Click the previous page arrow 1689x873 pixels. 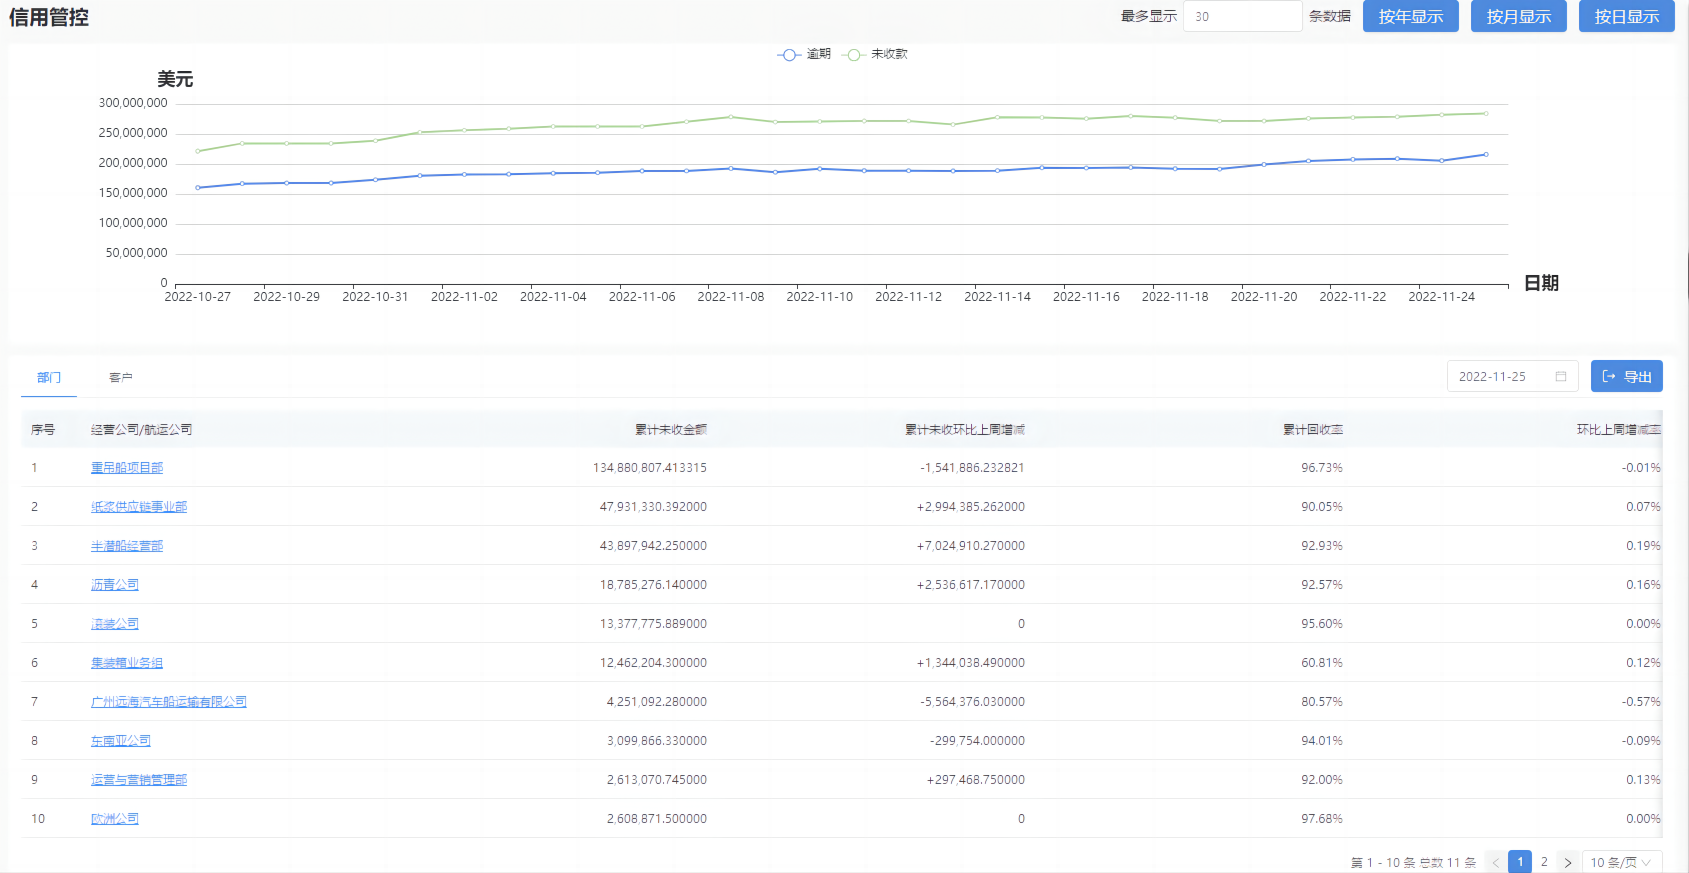tap(1496, 862)
